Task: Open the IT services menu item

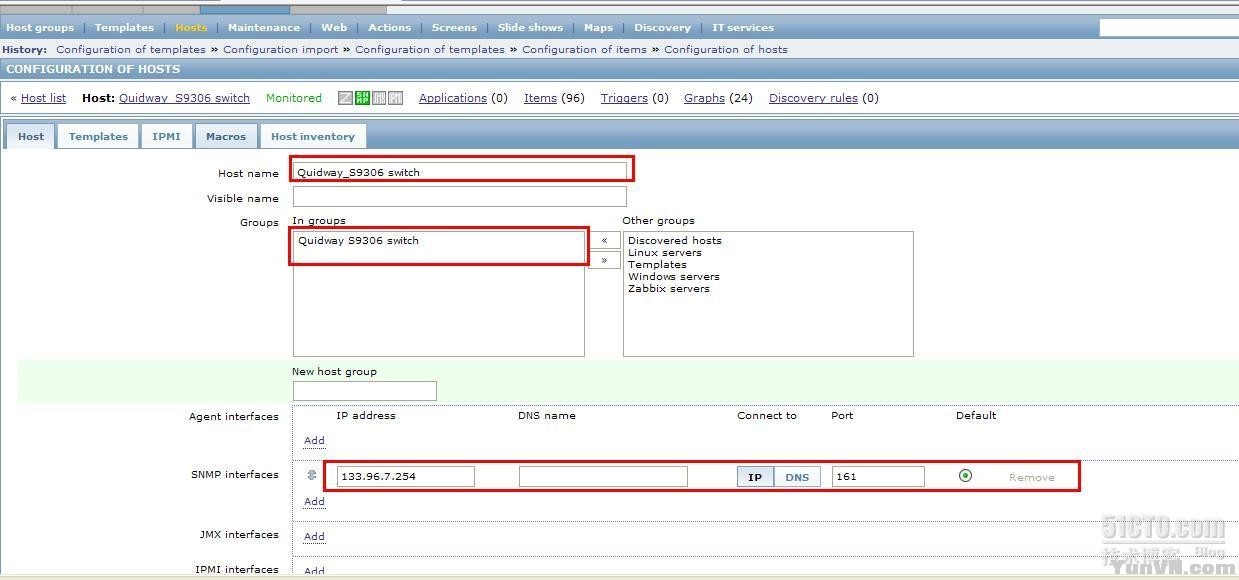Action: pyautogui.click(x=742, y=27)
